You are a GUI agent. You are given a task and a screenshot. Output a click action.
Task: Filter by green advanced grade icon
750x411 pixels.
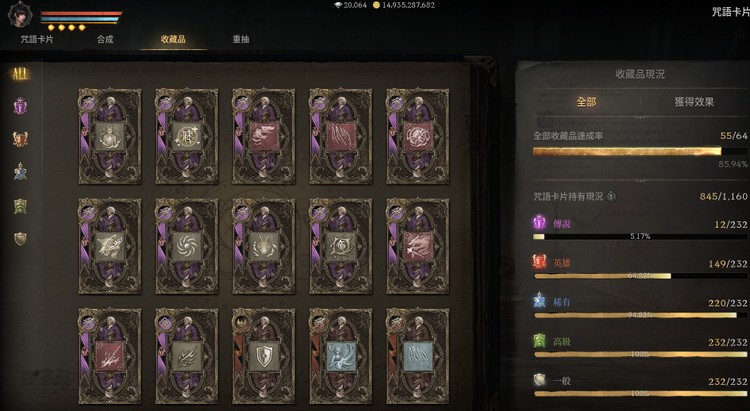coord(20,206)
